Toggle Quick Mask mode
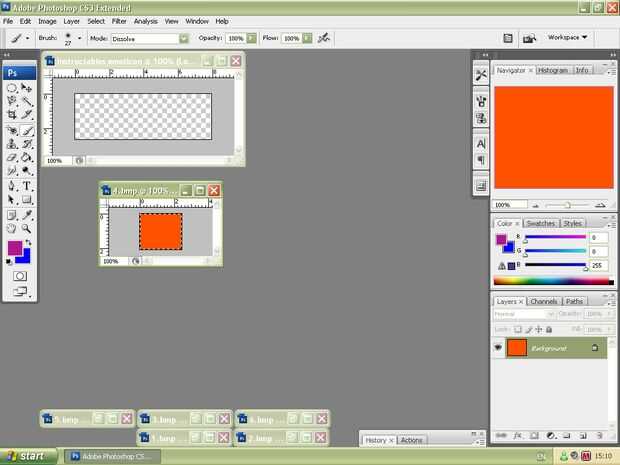This screenshot has height=465, width=620. [20, 276]
